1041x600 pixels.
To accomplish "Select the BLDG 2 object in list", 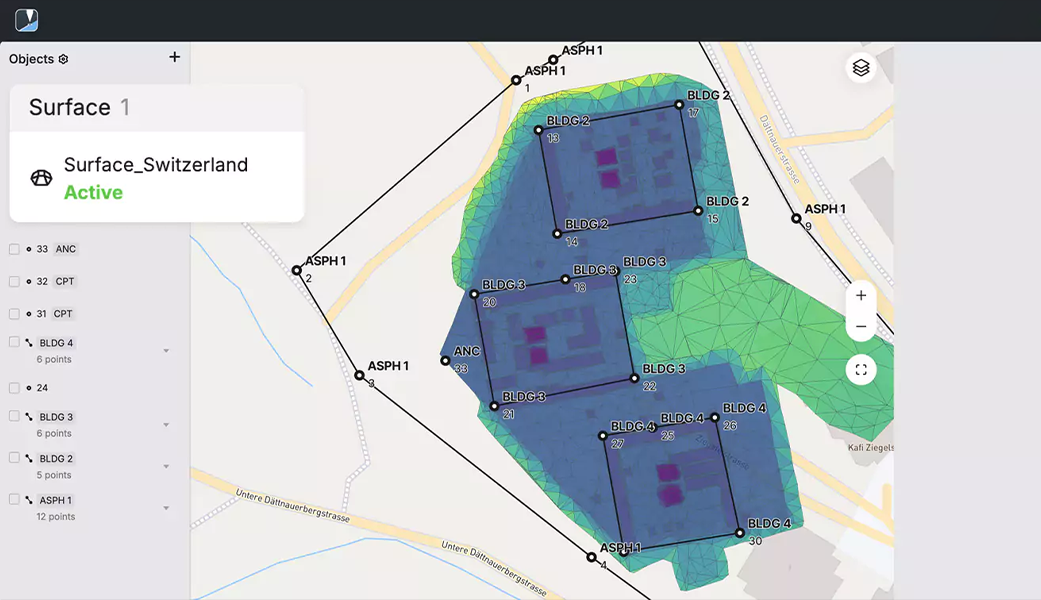I will (56, 459).
